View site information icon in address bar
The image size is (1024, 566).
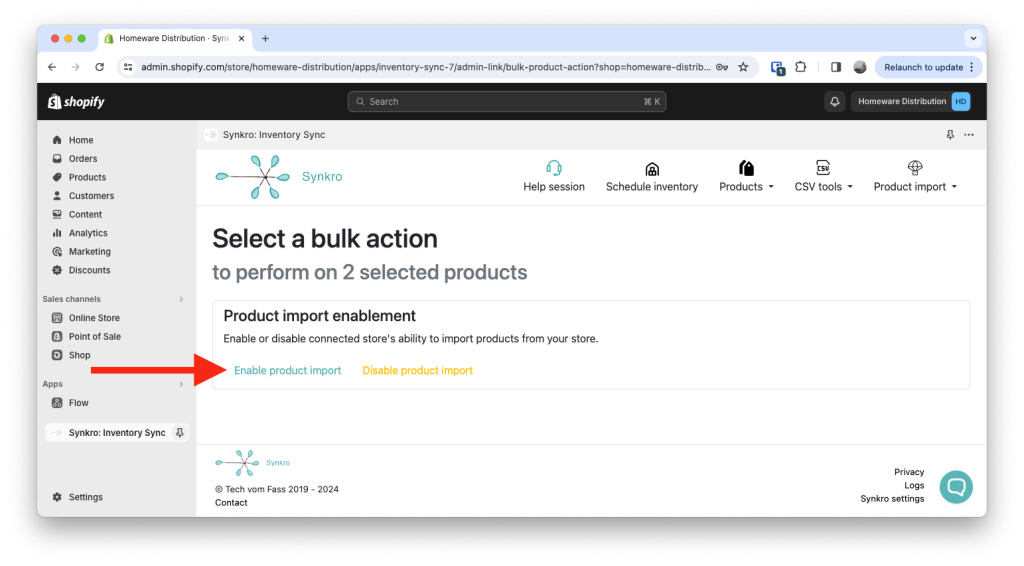point(128,67)
